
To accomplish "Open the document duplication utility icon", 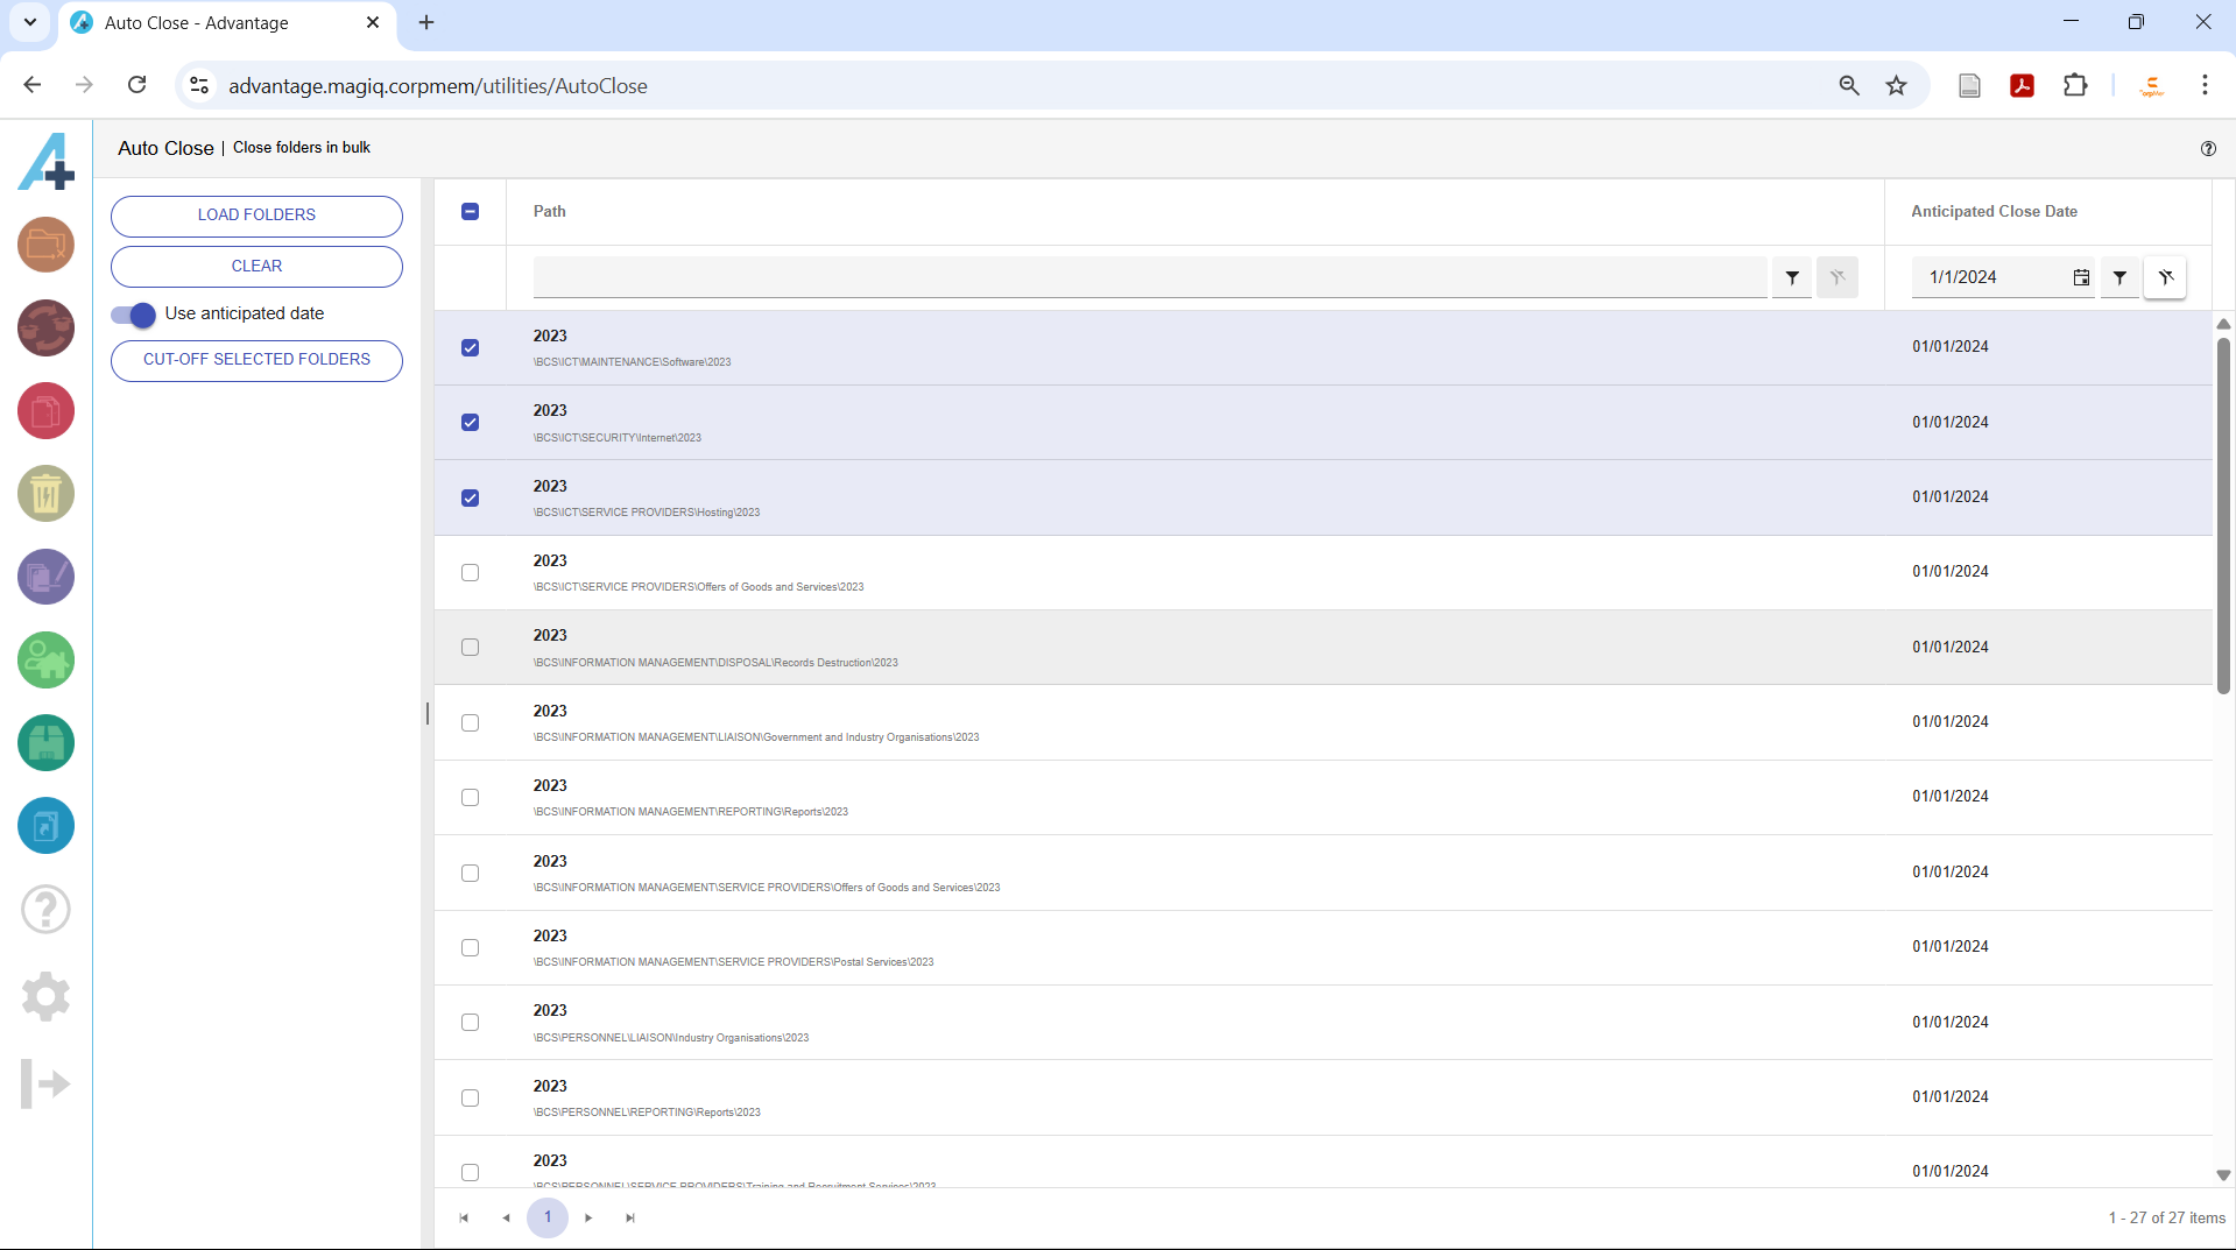I will tap(46, 411).
